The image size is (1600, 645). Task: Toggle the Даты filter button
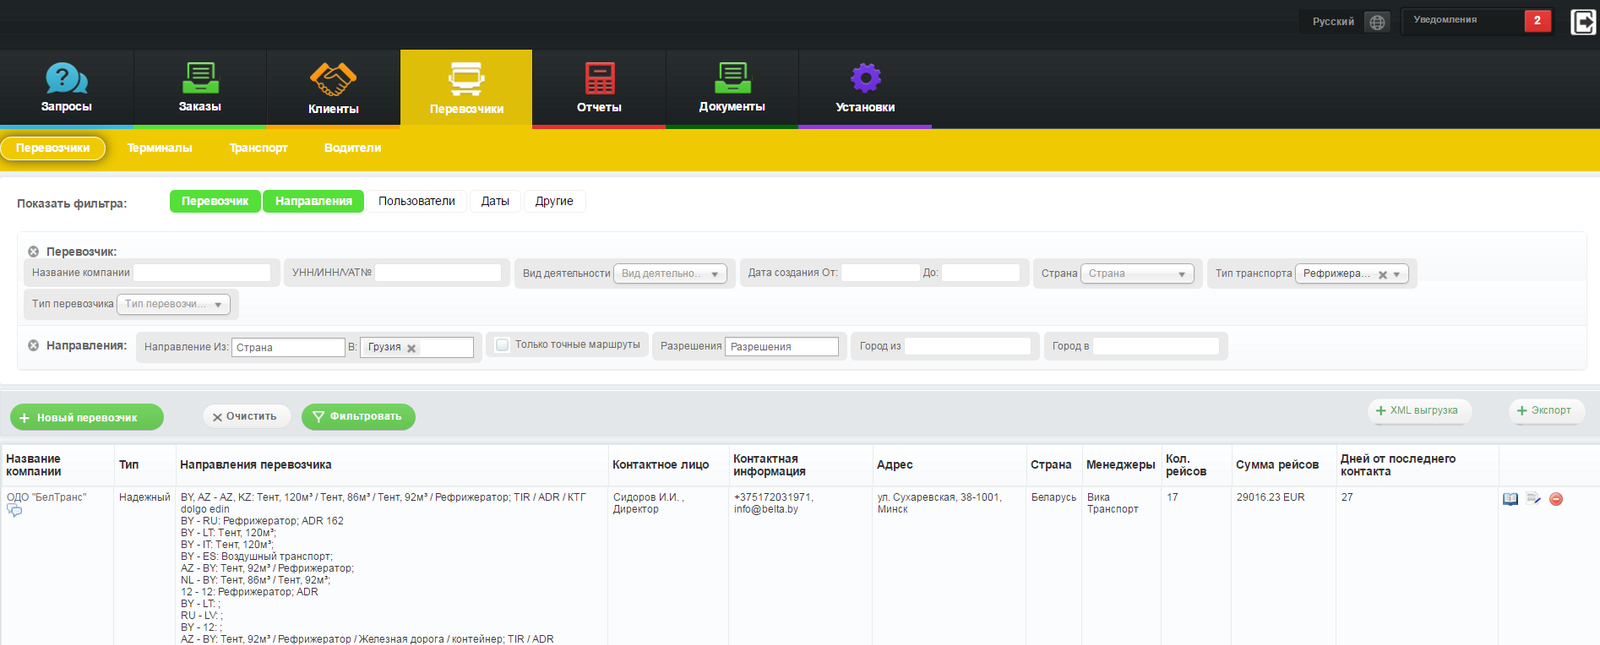tap(495, 201)
